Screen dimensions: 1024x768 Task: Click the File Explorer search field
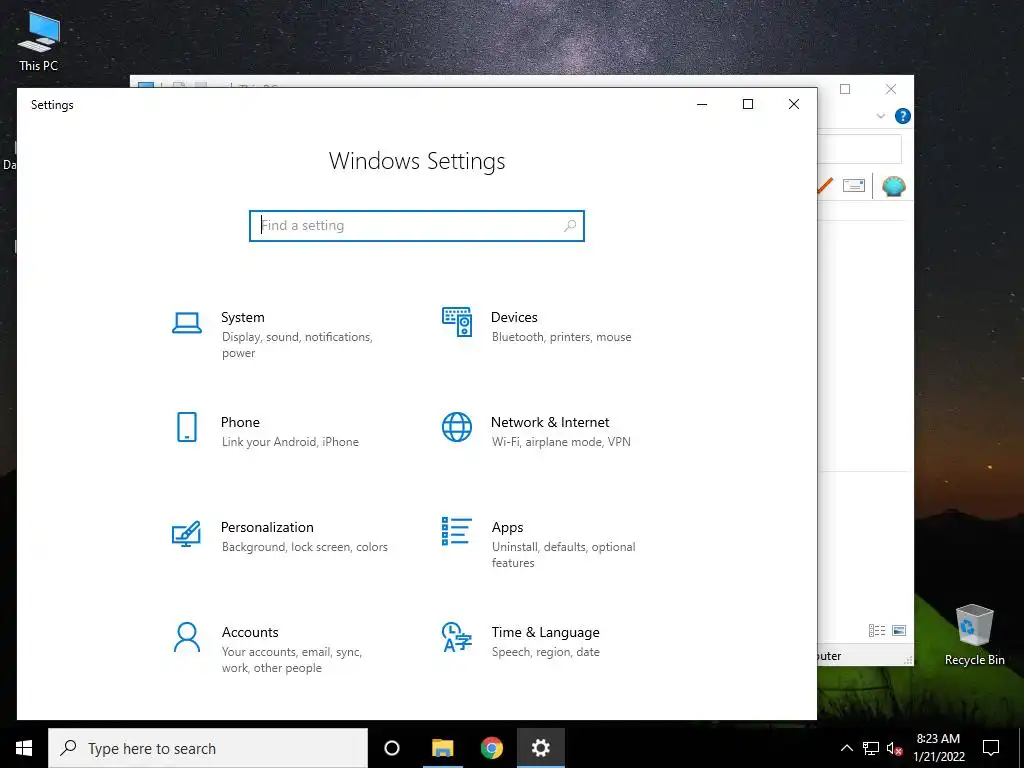tap(859, 150)
